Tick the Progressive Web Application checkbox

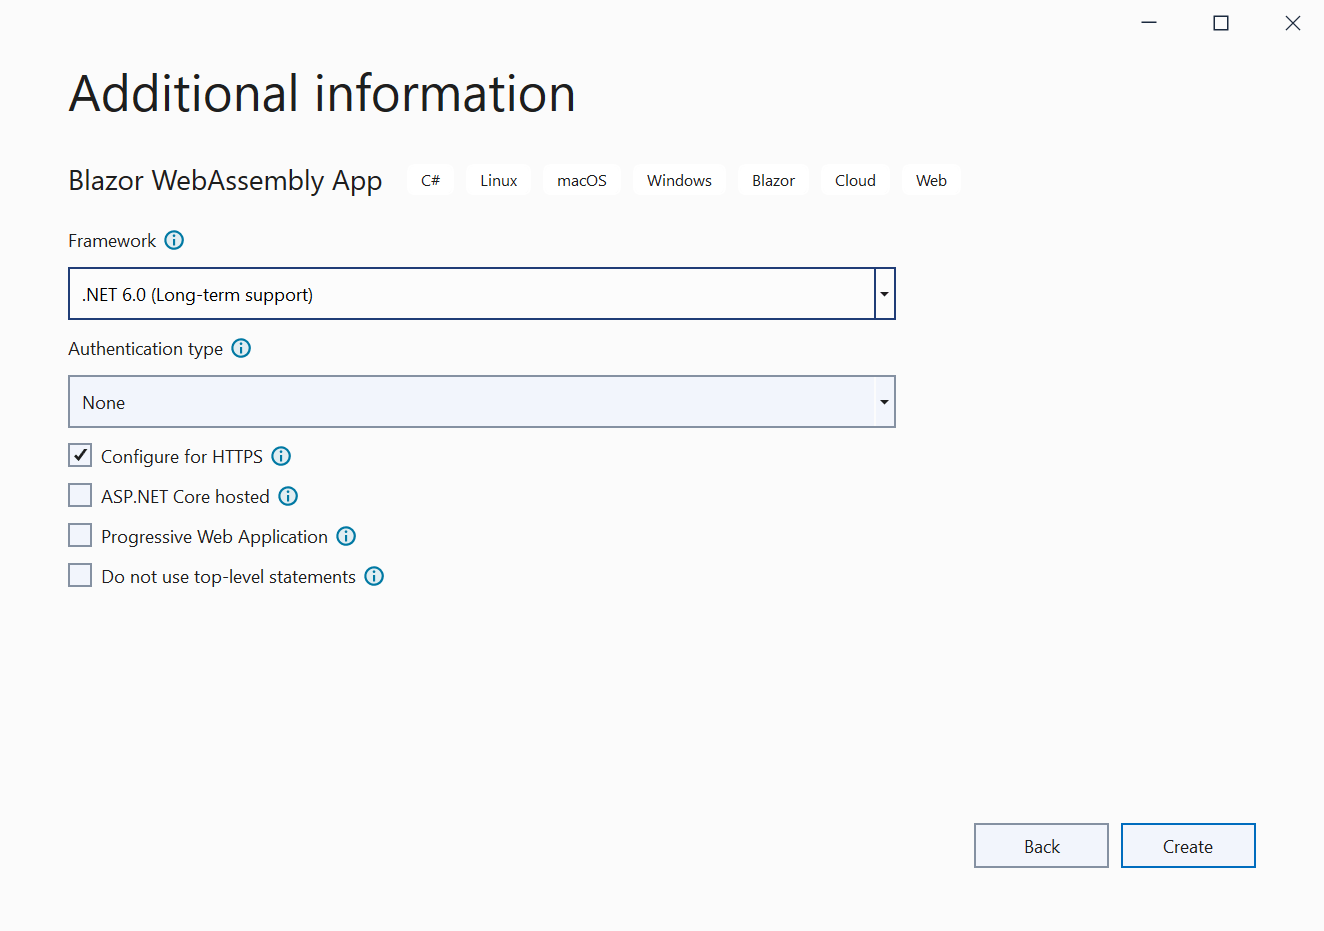click(80, 536)
